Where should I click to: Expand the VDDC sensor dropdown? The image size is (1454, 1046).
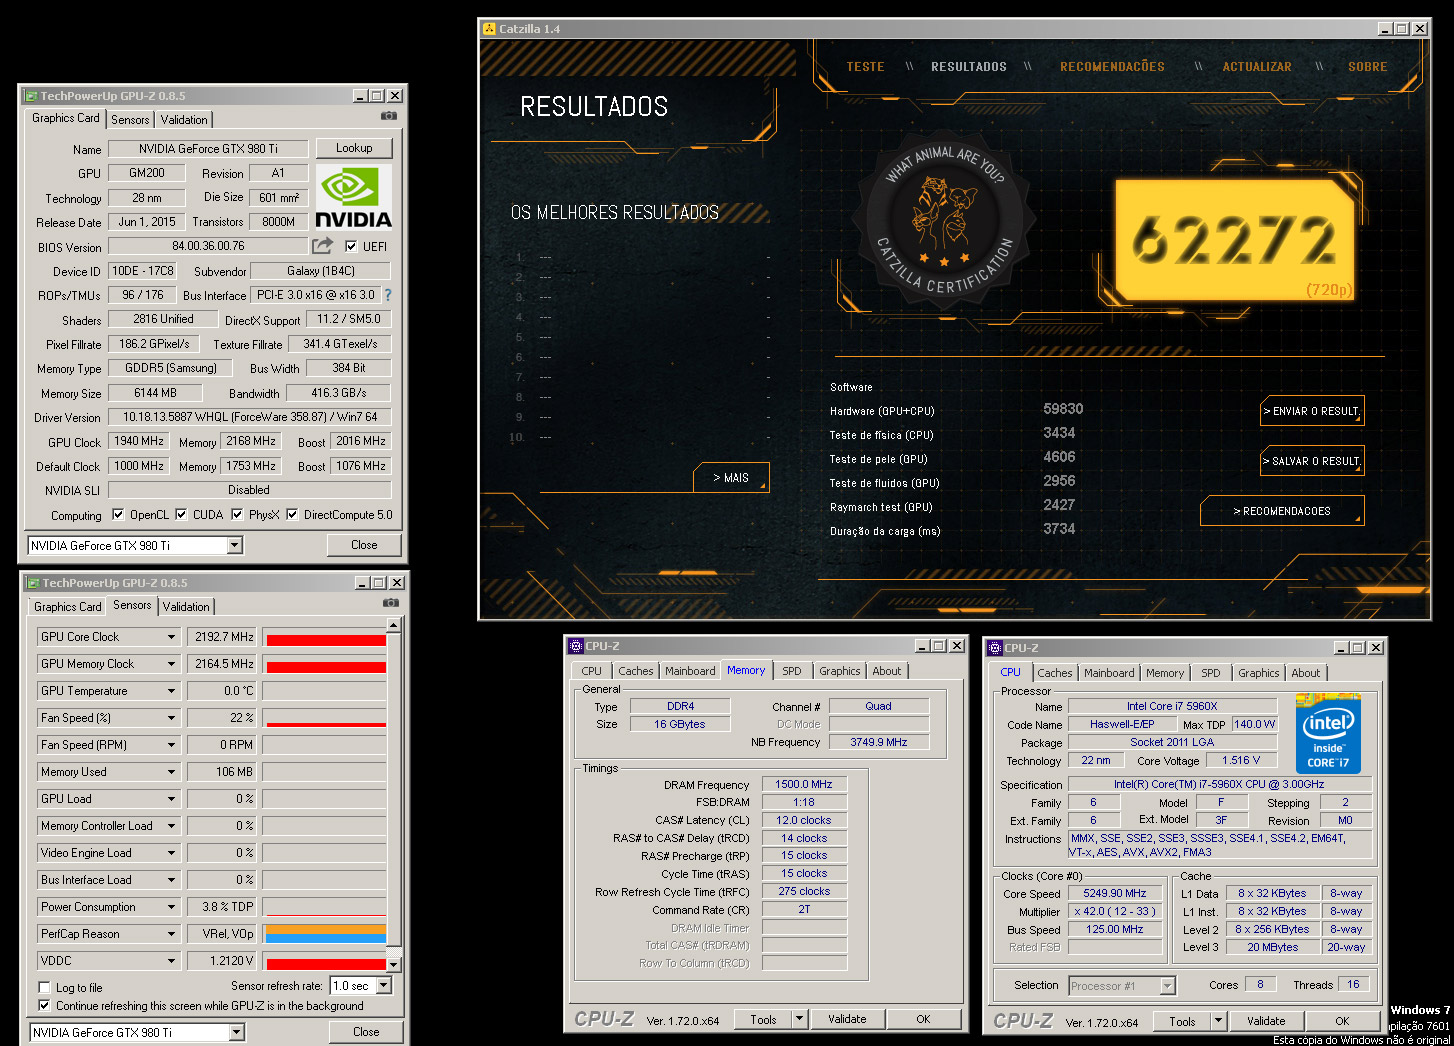coord(171,961)
